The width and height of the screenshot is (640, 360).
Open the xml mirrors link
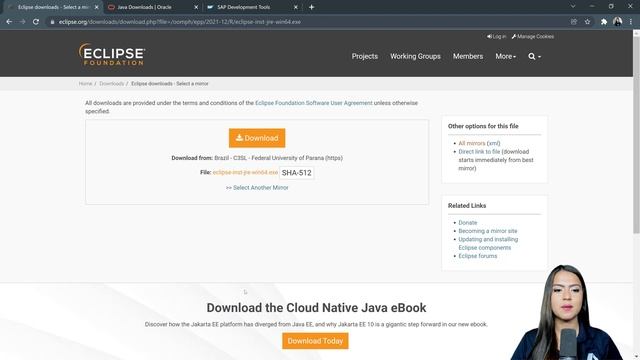[x=493, y=143]
